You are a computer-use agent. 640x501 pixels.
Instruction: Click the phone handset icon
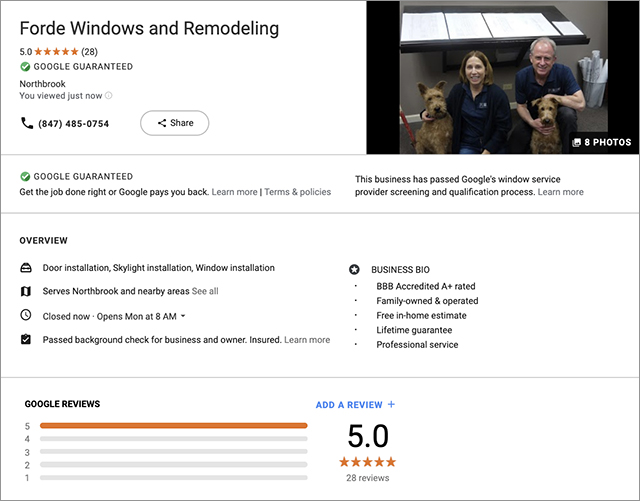coord(27,123)
